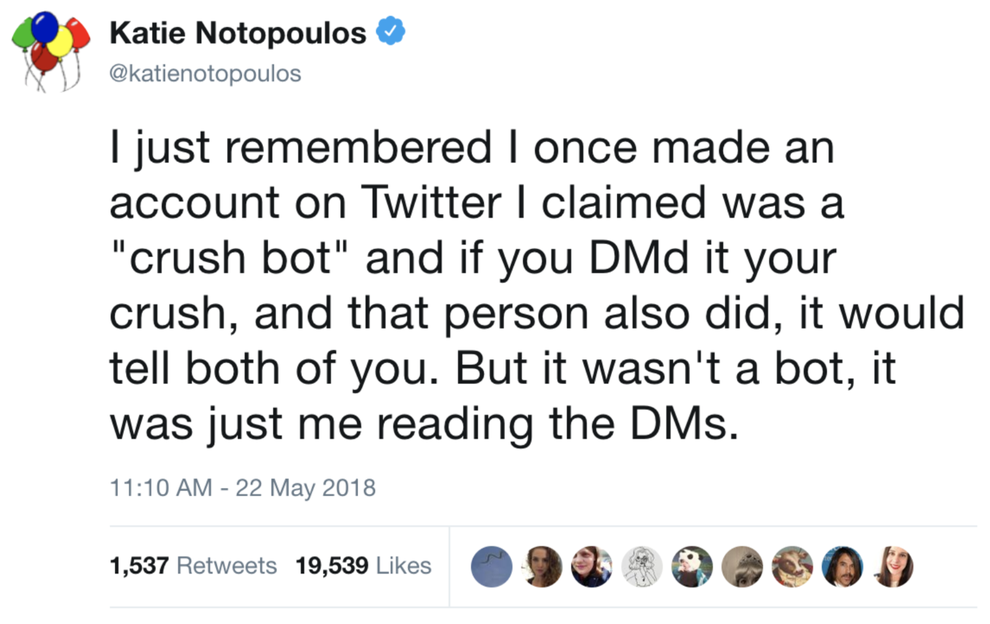990x624 pixels.
Task: Open the selfie-photo liker avatar
Action: click(591, 566)
